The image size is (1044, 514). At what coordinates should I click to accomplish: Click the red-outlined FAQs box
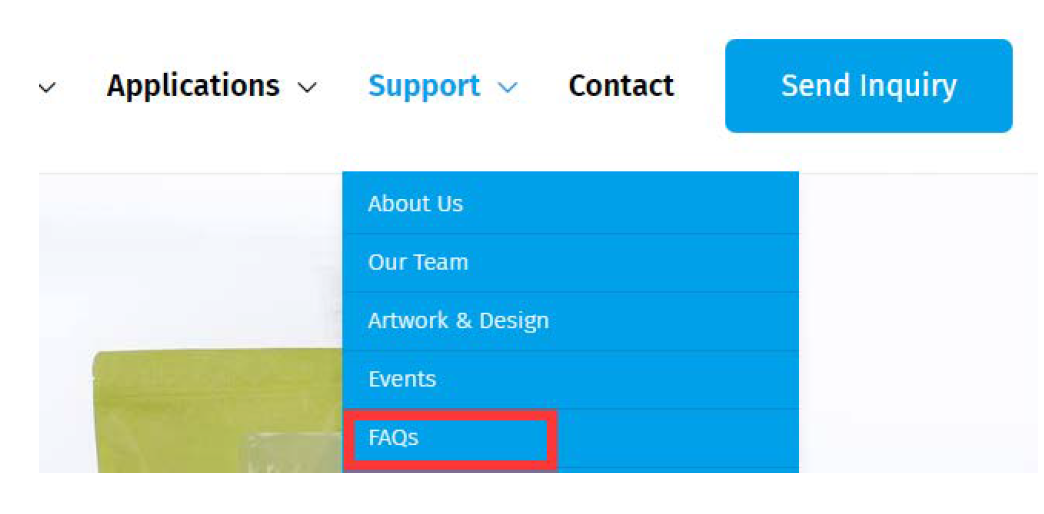click(450, 439)
